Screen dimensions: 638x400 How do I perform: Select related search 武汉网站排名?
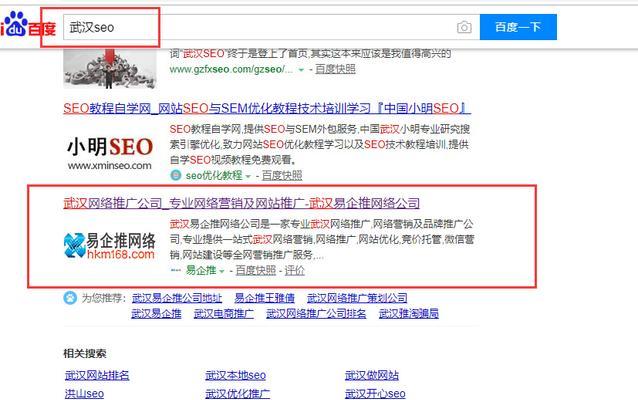click(96, 376)
